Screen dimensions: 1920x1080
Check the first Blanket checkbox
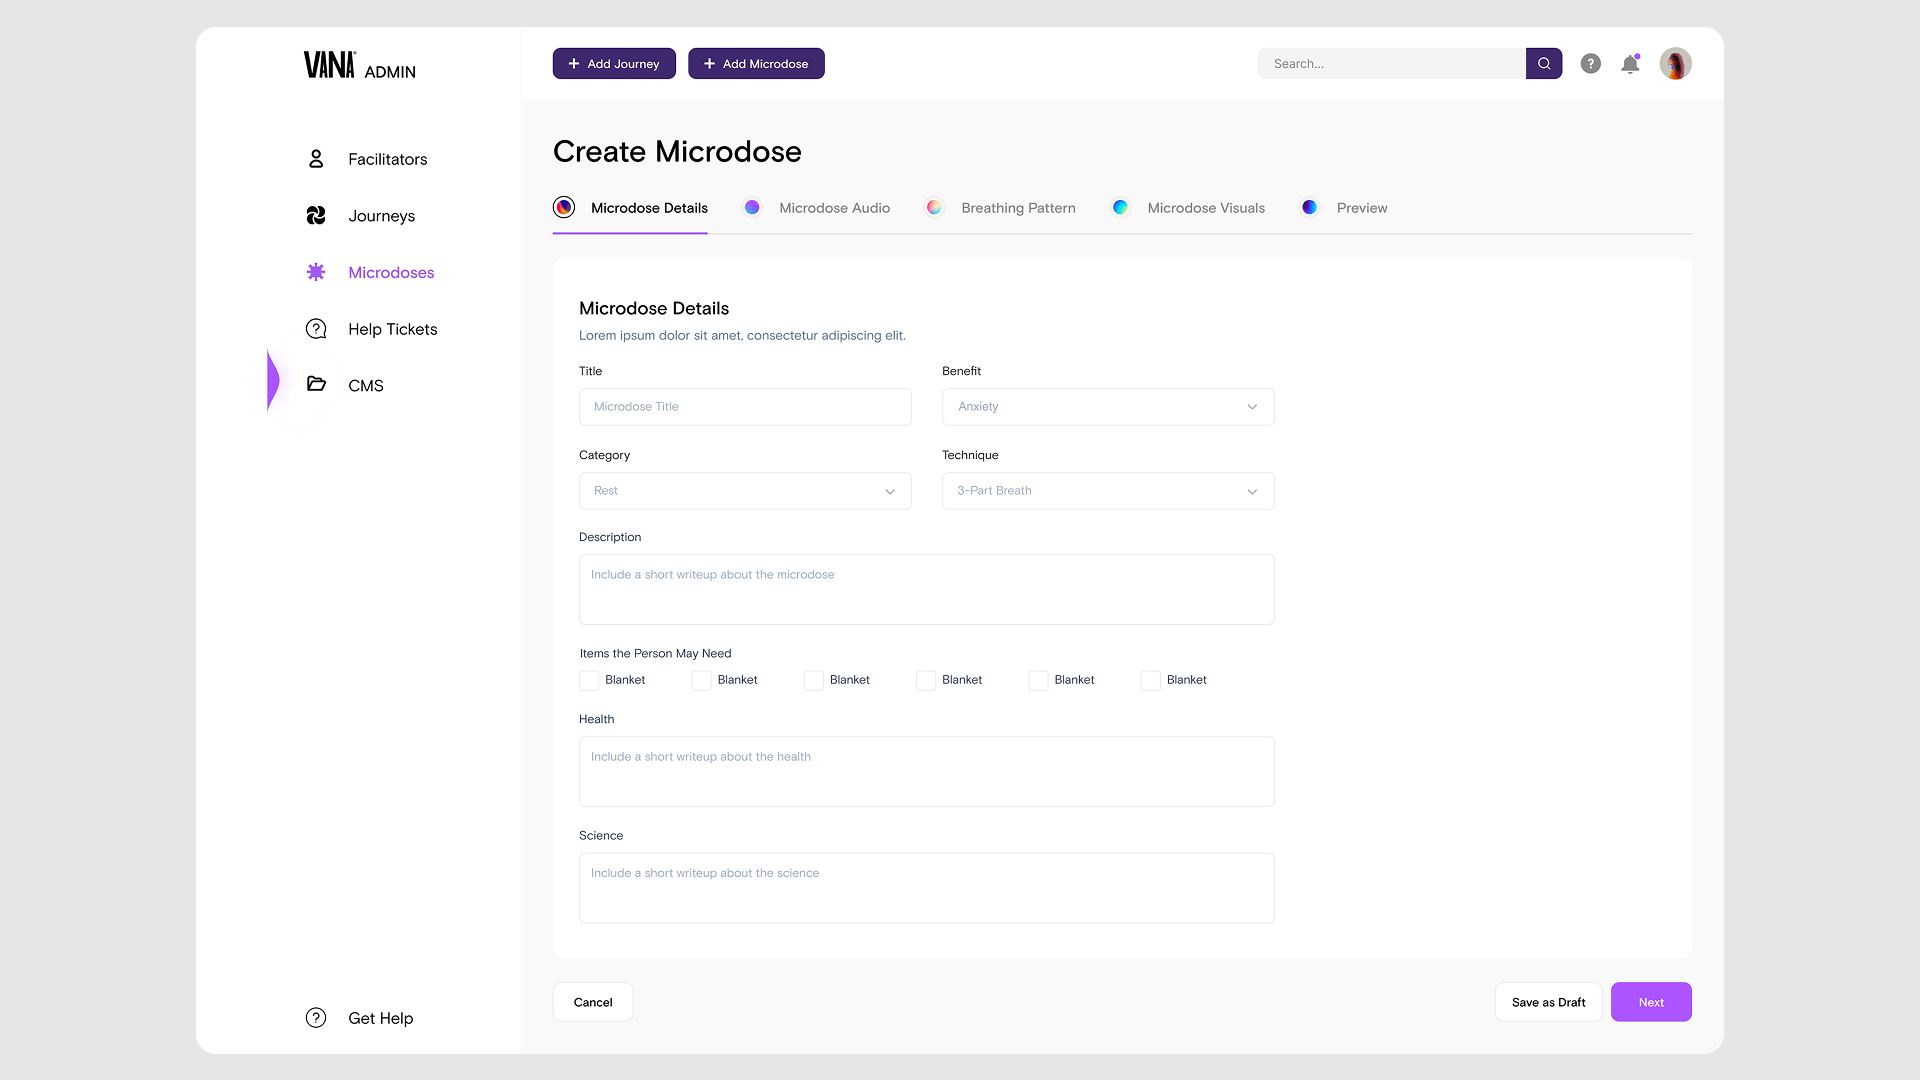589,680
